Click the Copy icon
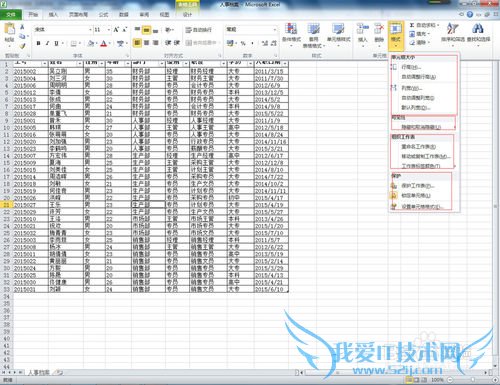Screen dimensions: 500x385 (x=22, y=36)
